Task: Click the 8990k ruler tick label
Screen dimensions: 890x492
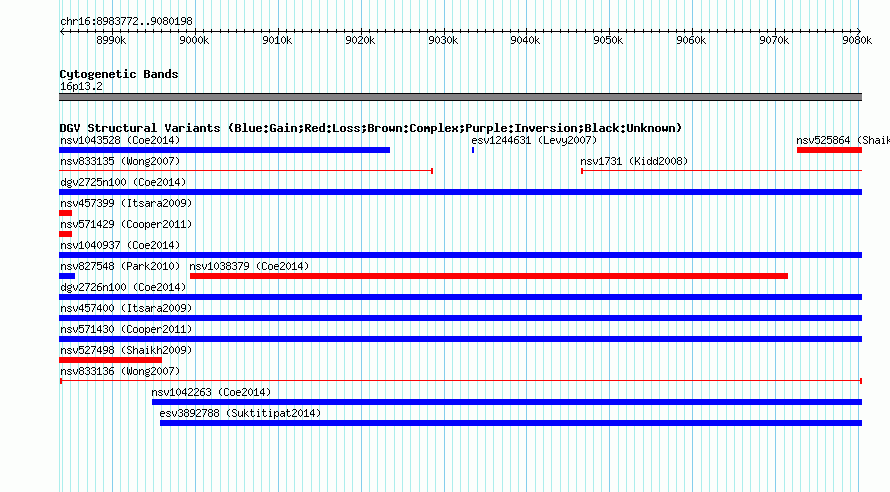Action: [x=111, y=40]
